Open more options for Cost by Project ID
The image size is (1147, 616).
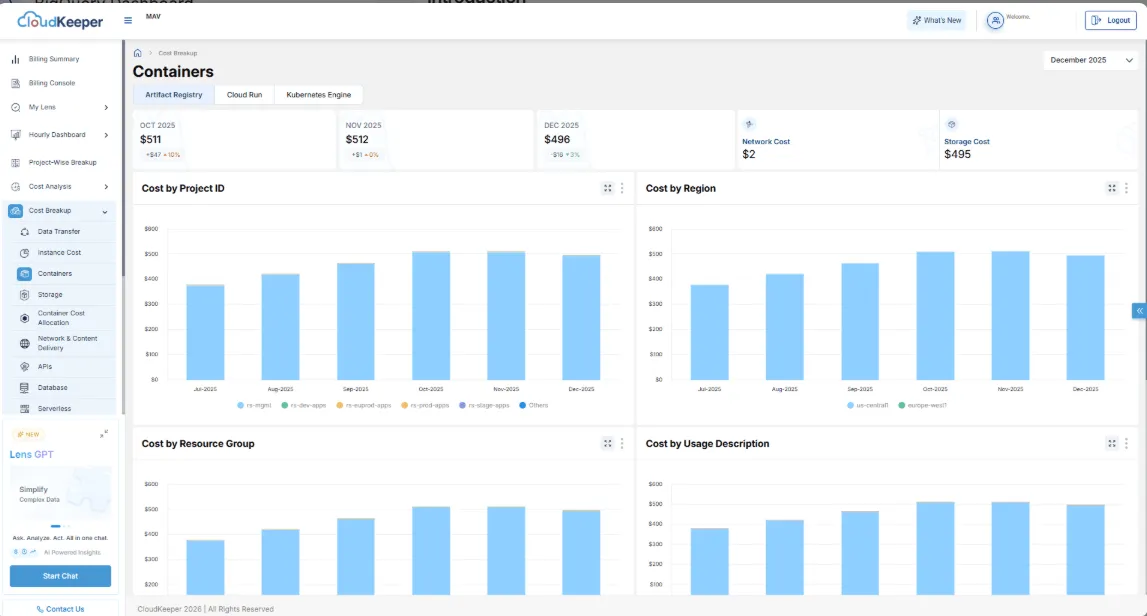point(623,188)
